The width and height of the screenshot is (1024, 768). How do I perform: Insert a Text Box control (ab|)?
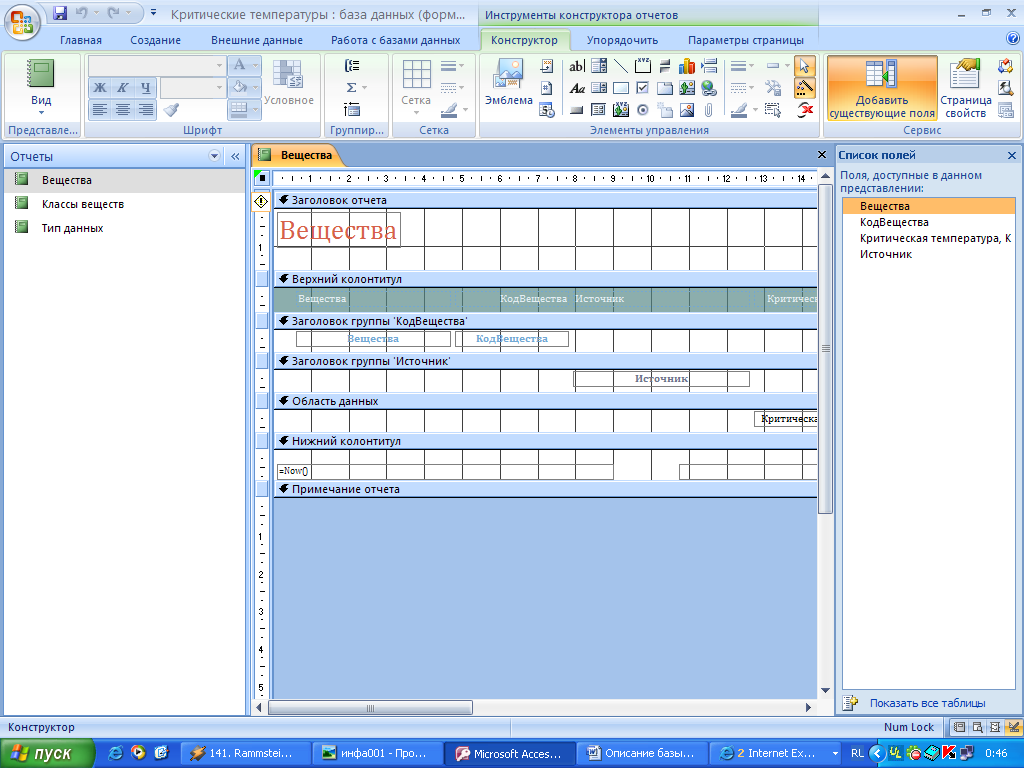[577, 66]
